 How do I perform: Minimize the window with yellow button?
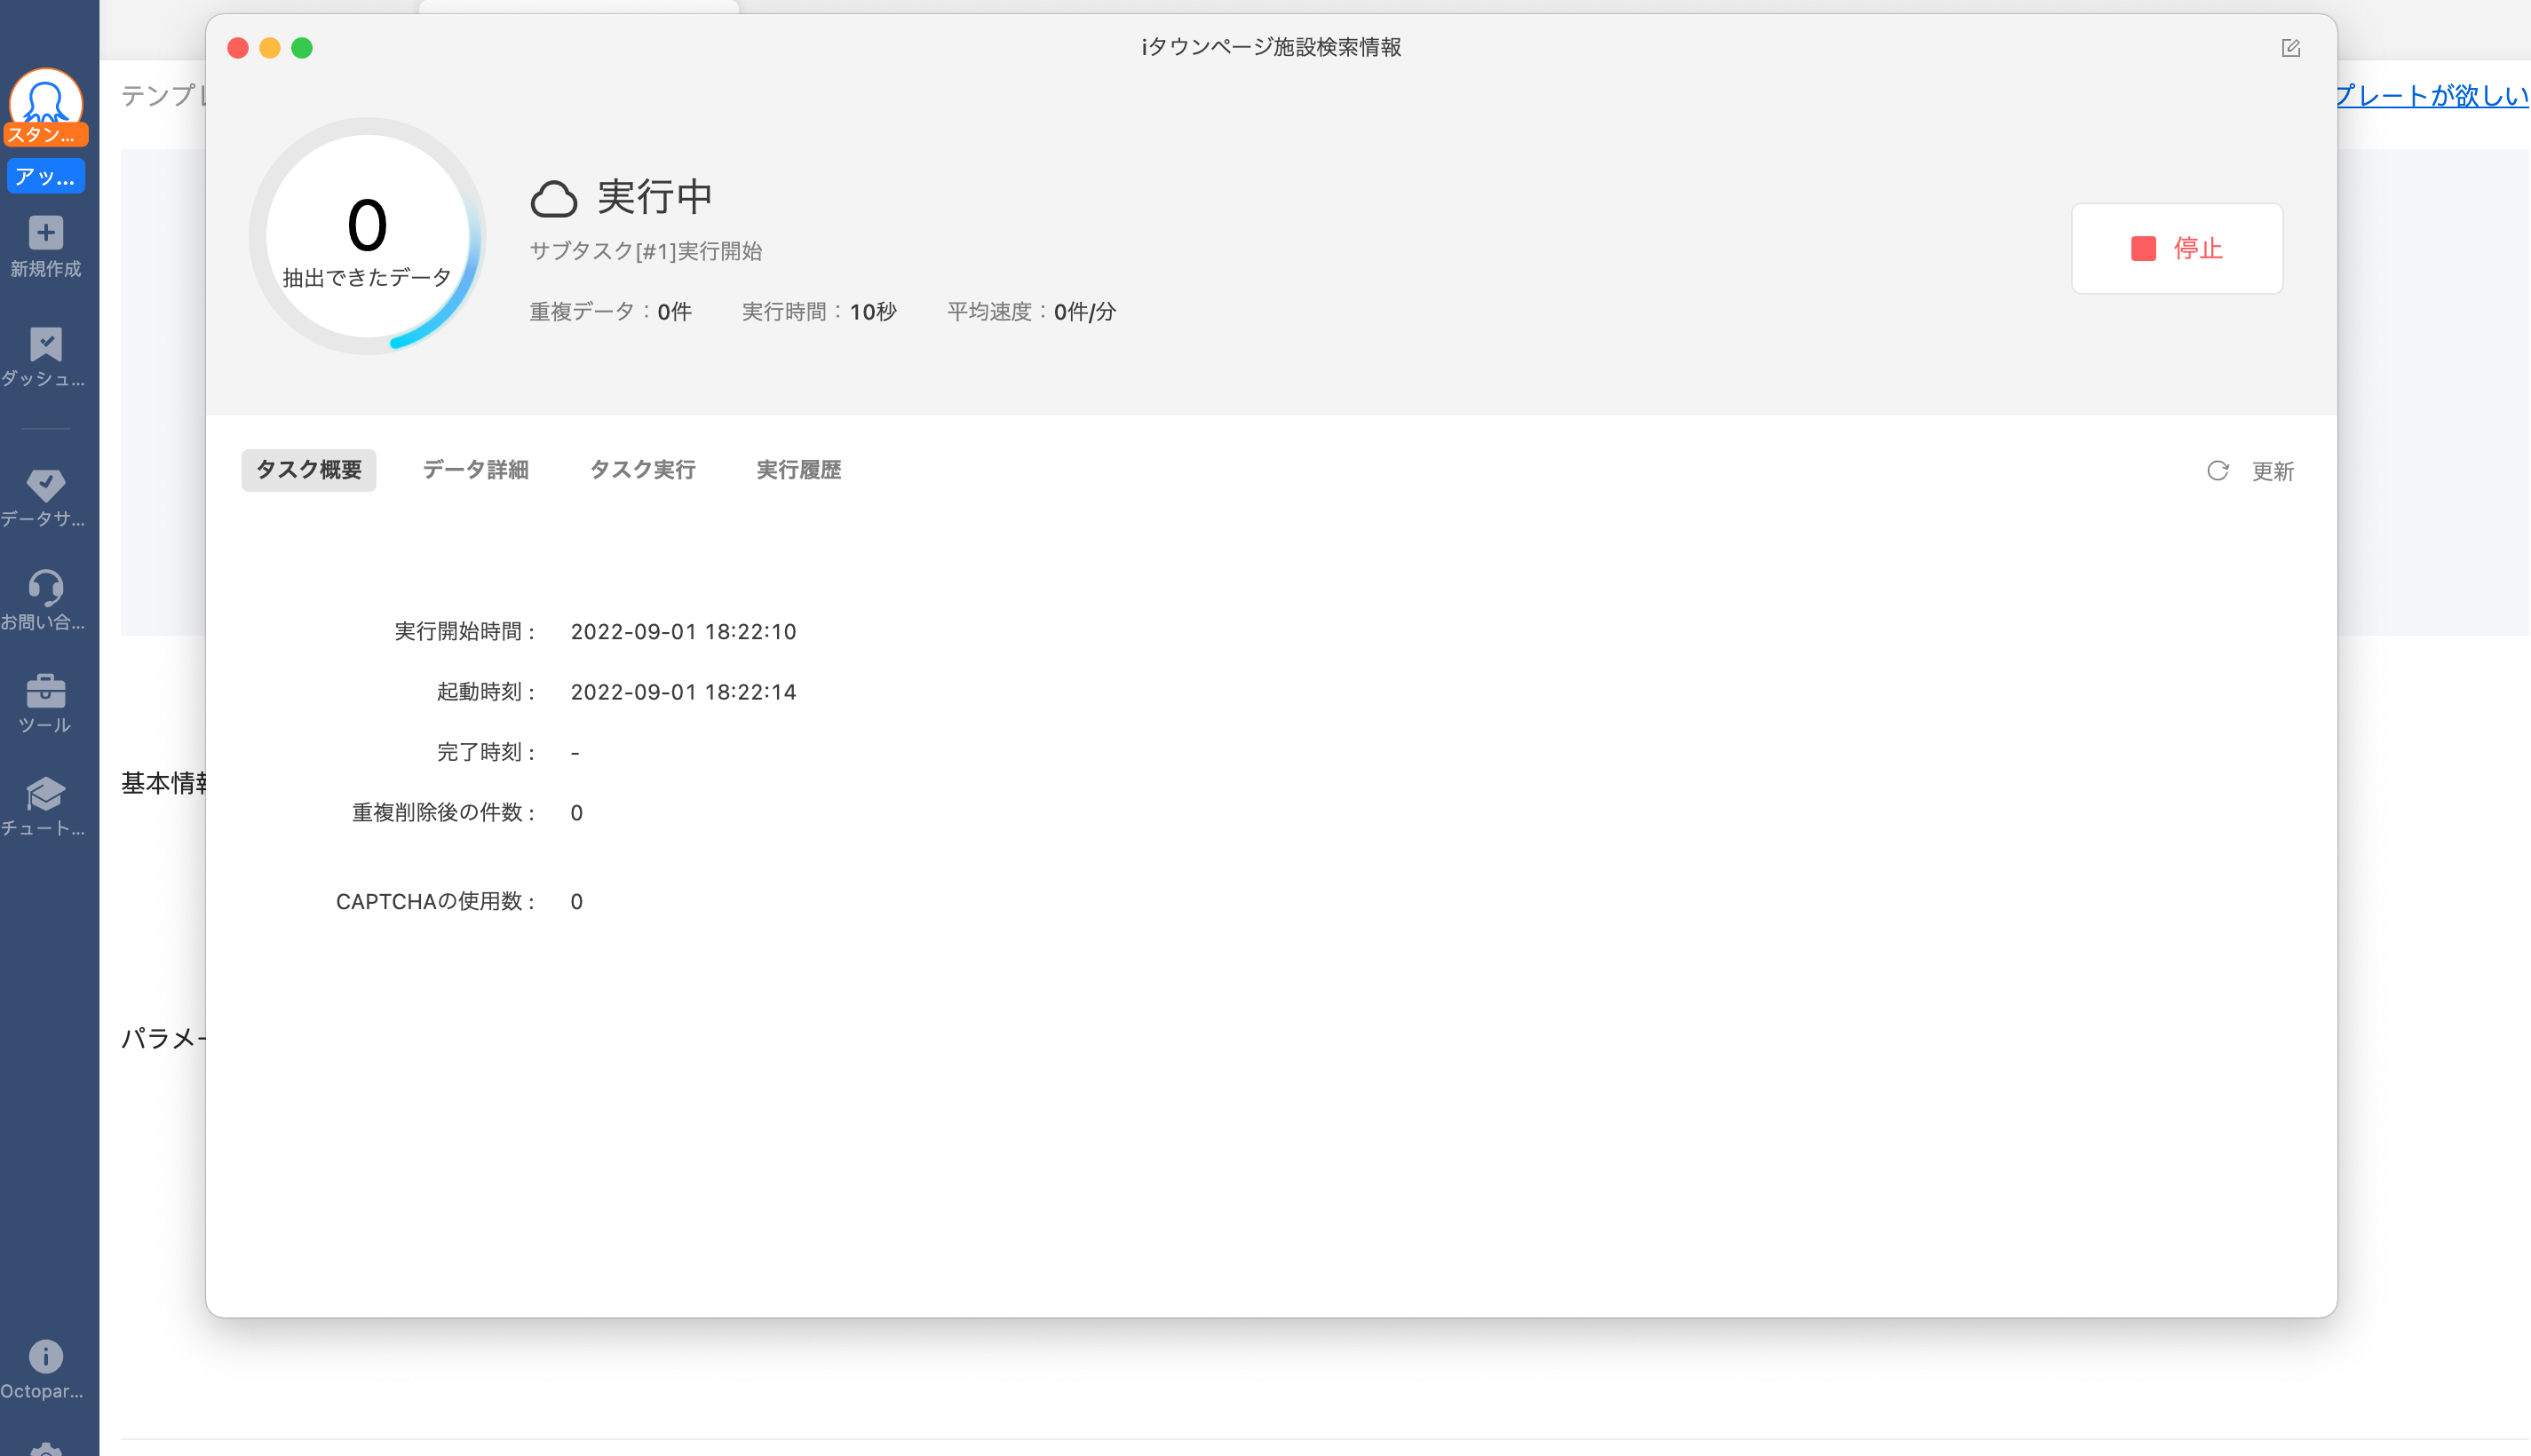tap(270, 48)
